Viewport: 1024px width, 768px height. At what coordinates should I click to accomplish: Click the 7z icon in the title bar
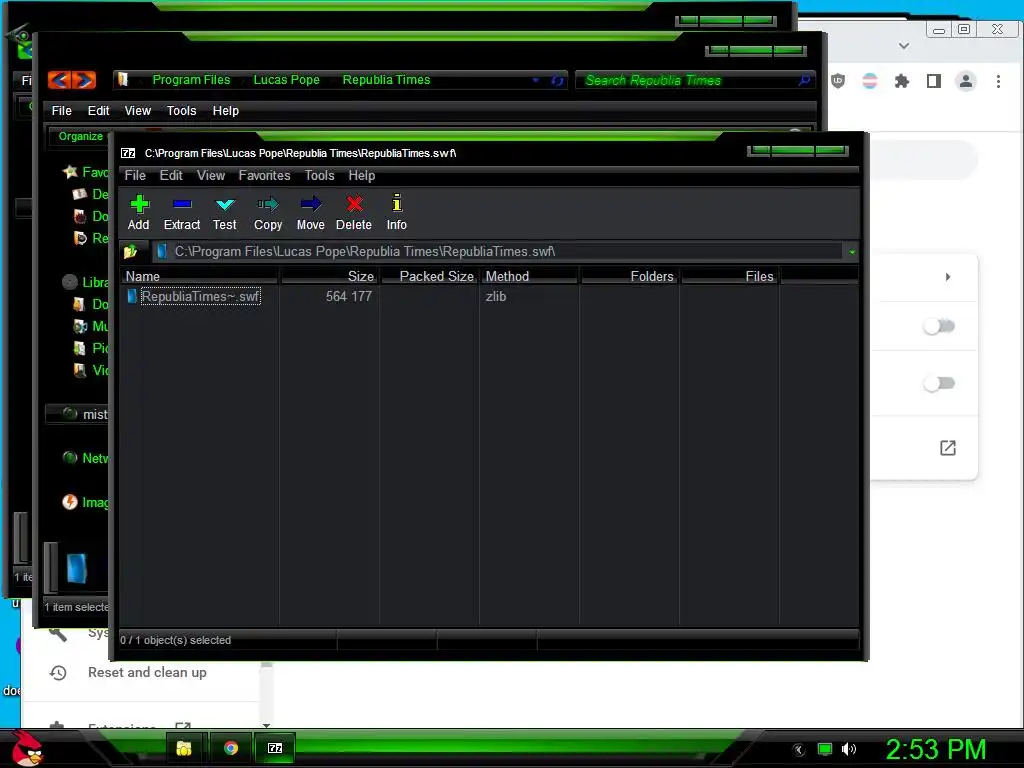tap(128, 153)
